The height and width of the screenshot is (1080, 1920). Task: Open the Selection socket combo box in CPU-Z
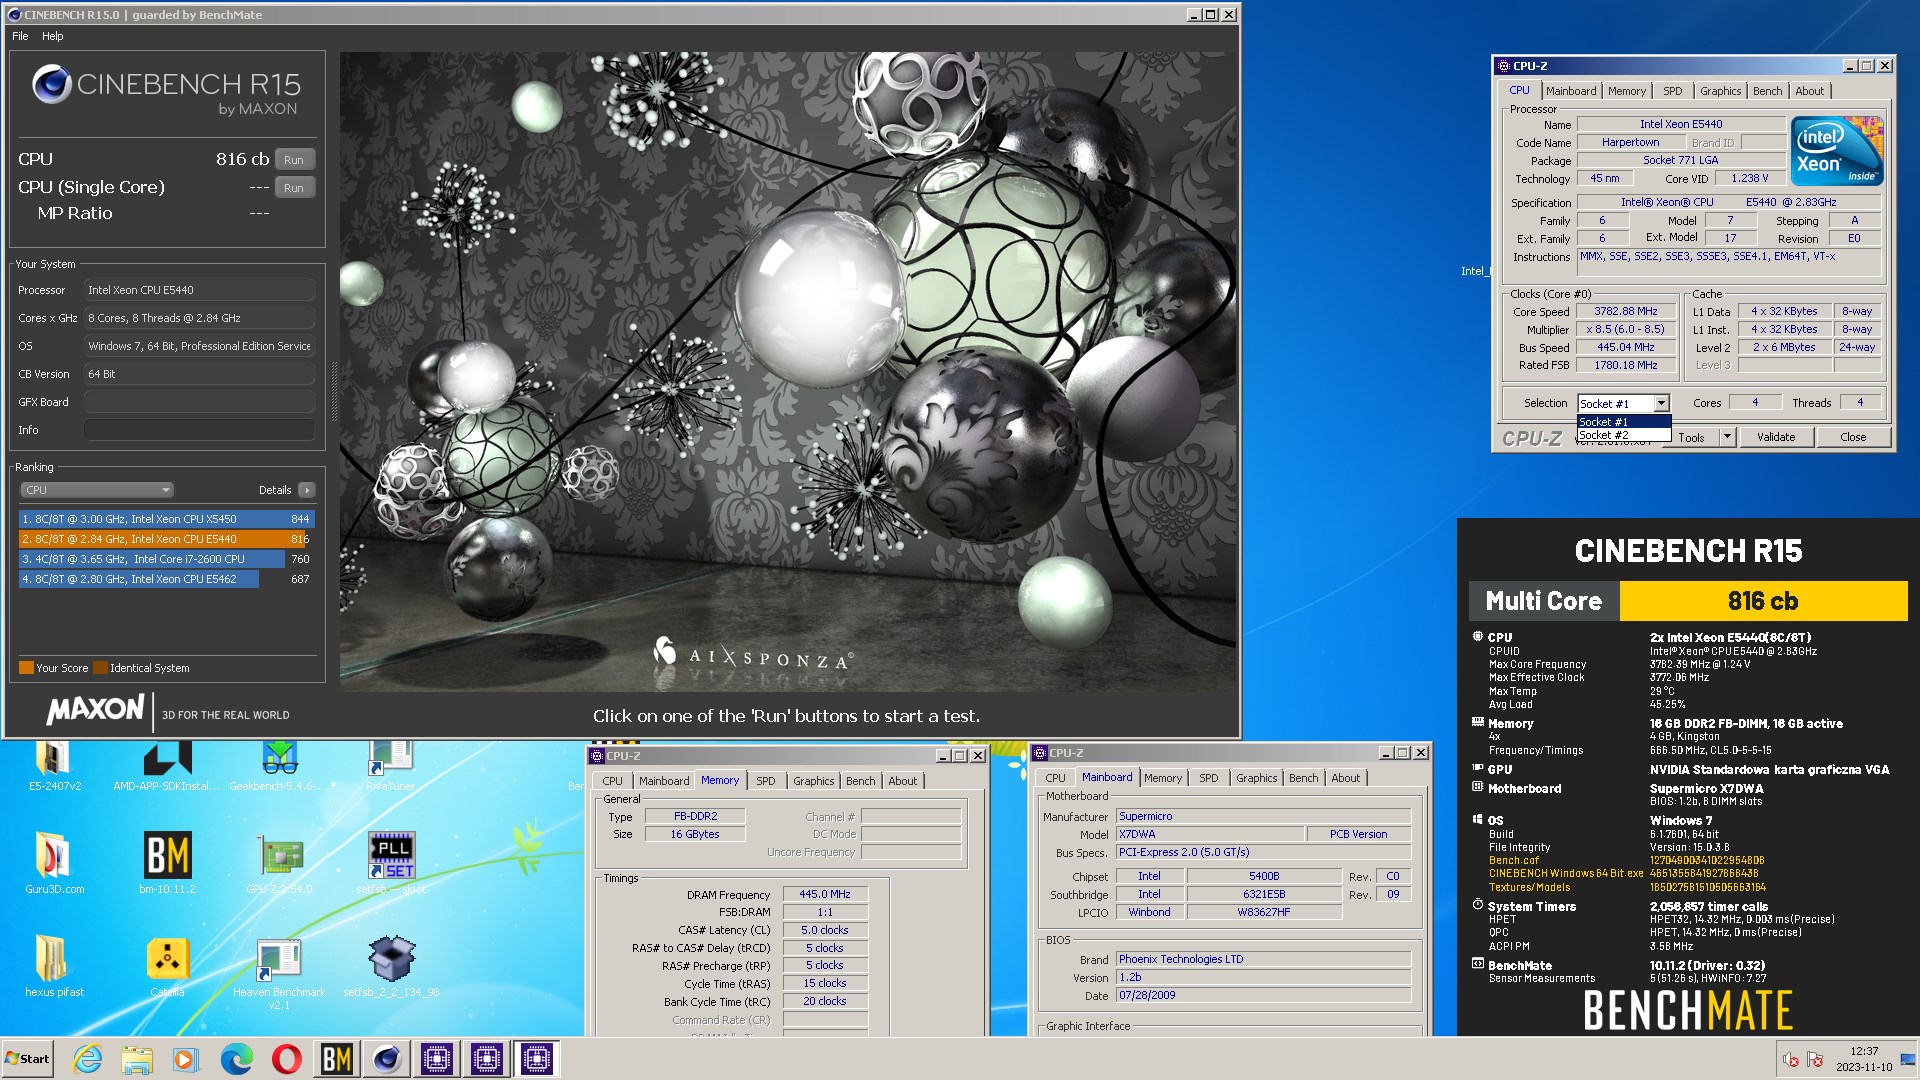(x=1624, y=403)
